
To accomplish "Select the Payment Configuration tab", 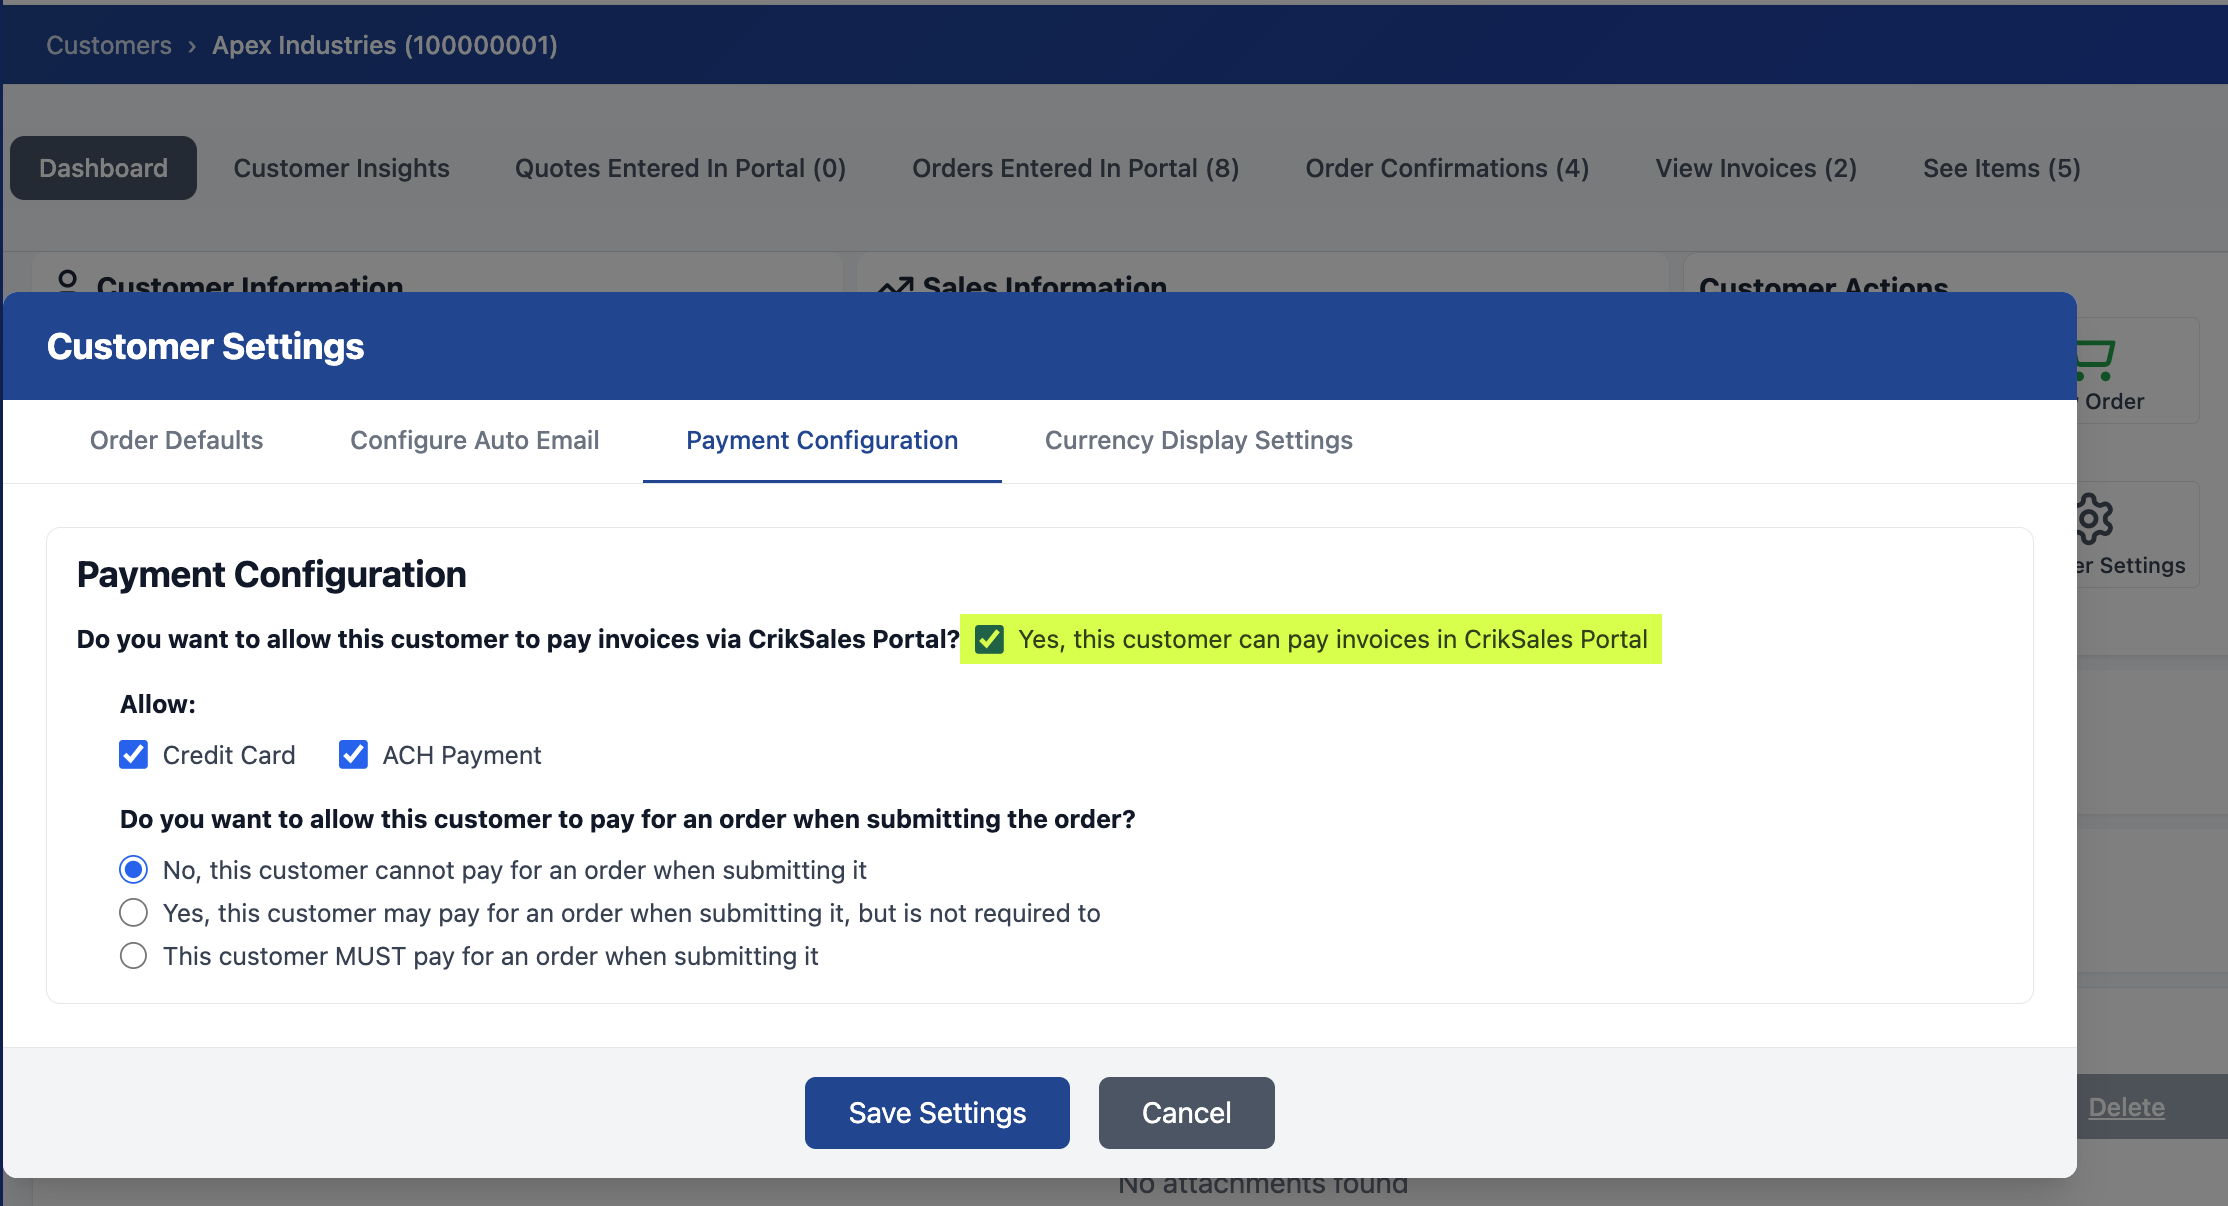I will [822, 440].
